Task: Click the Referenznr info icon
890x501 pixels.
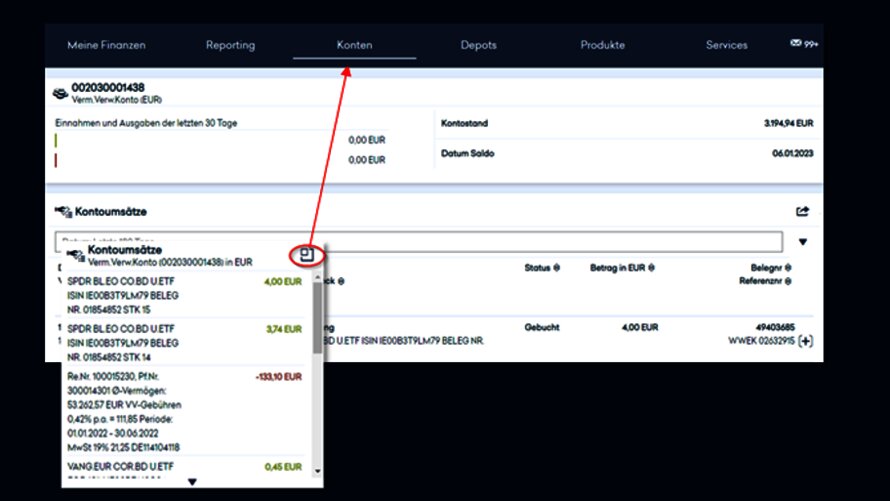Action: (x=788, y=281)
